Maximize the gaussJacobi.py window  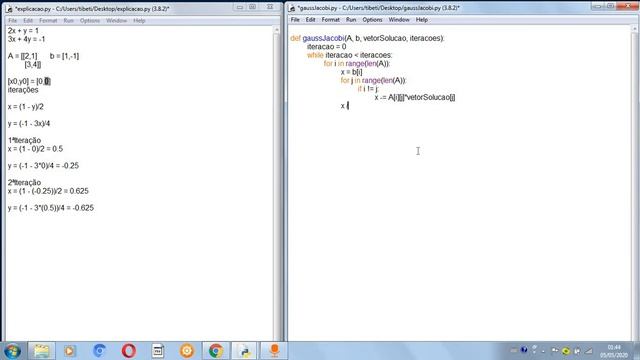point(610,6)
